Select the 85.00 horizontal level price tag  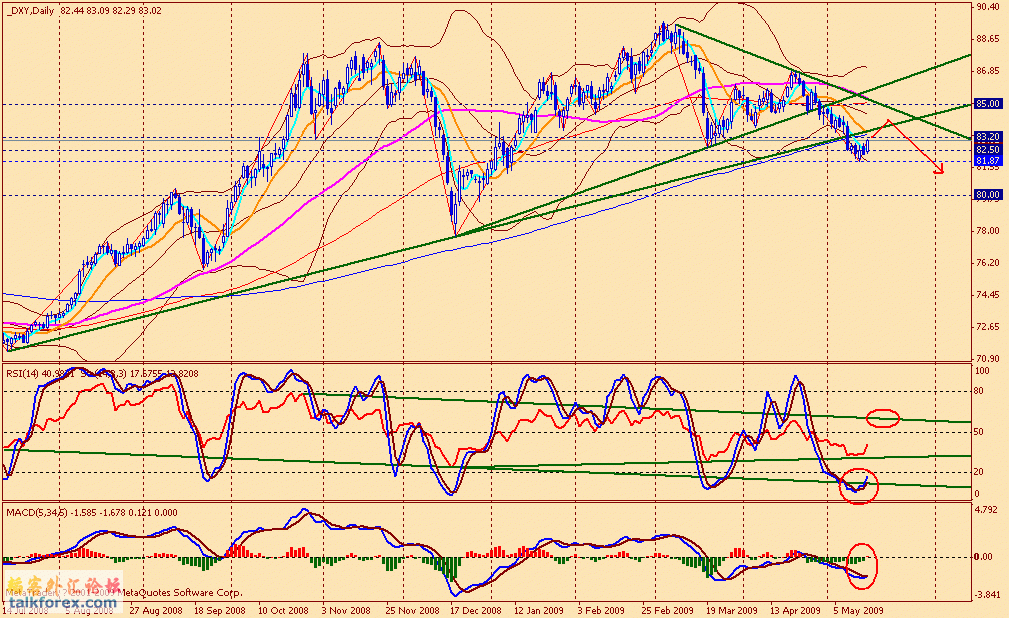click(x=988, y=104)
